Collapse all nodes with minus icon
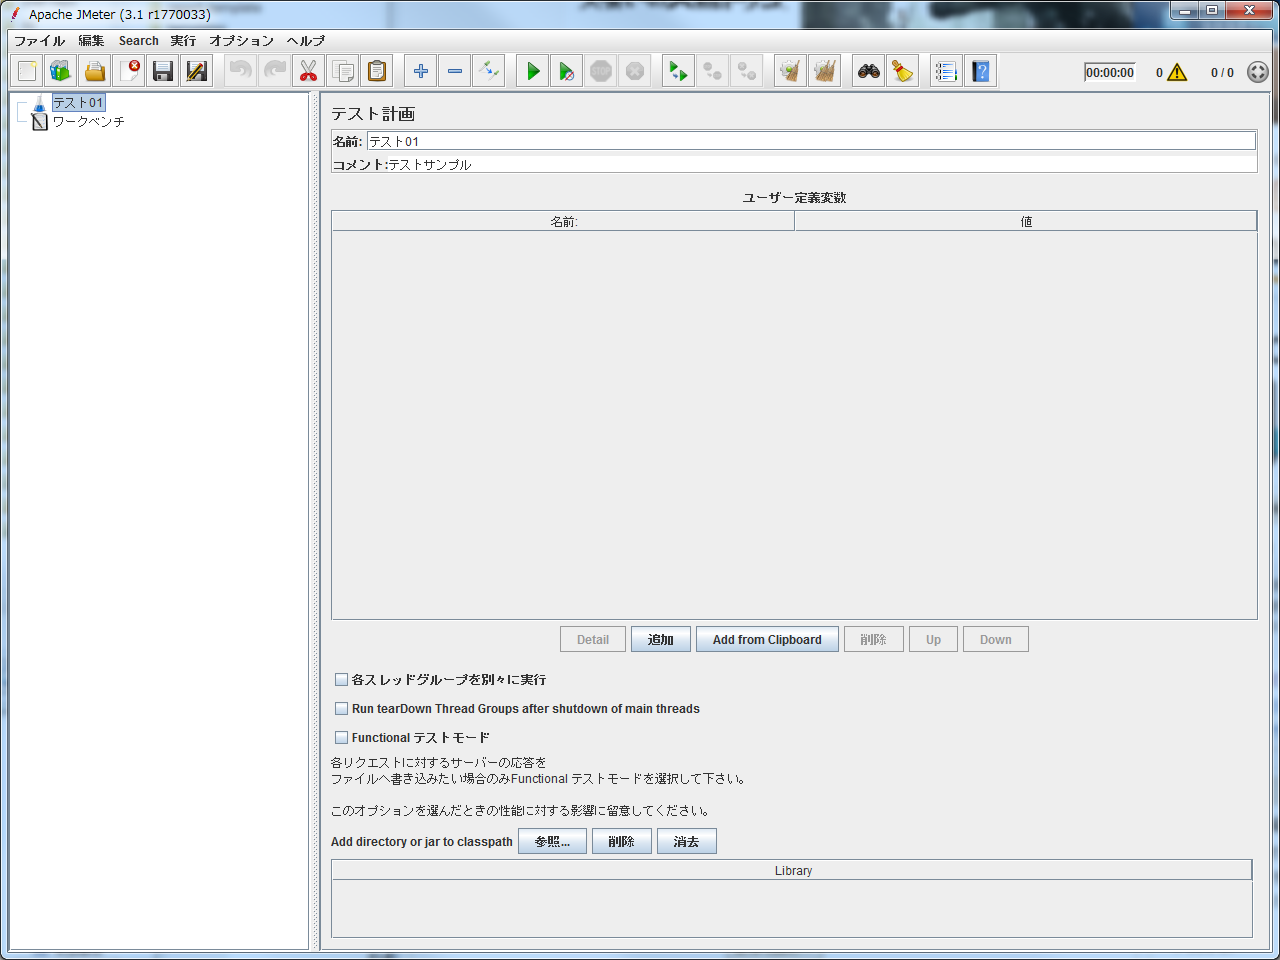 (455, 71)
